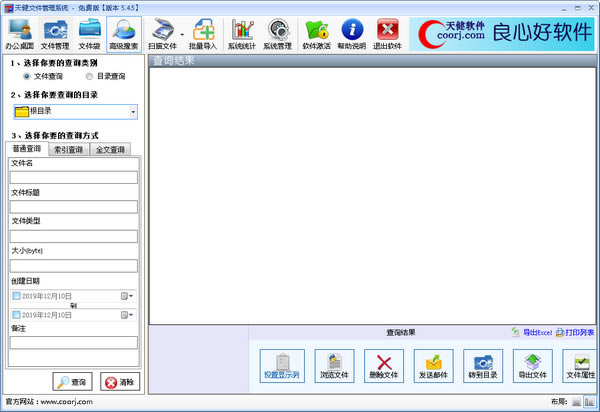This screenshot has width=600, height=412.
Task: Open 系统管理 gear icon
Action: [x=277, y=34]
